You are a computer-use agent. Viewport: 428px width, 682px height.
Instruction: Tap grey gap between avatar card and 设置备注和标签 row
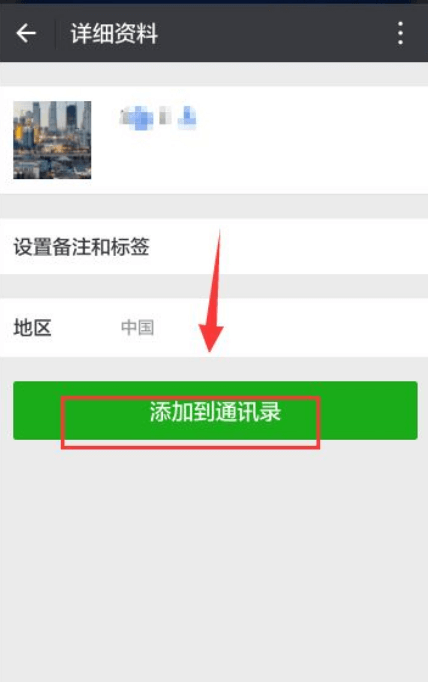tap(214, 206)
